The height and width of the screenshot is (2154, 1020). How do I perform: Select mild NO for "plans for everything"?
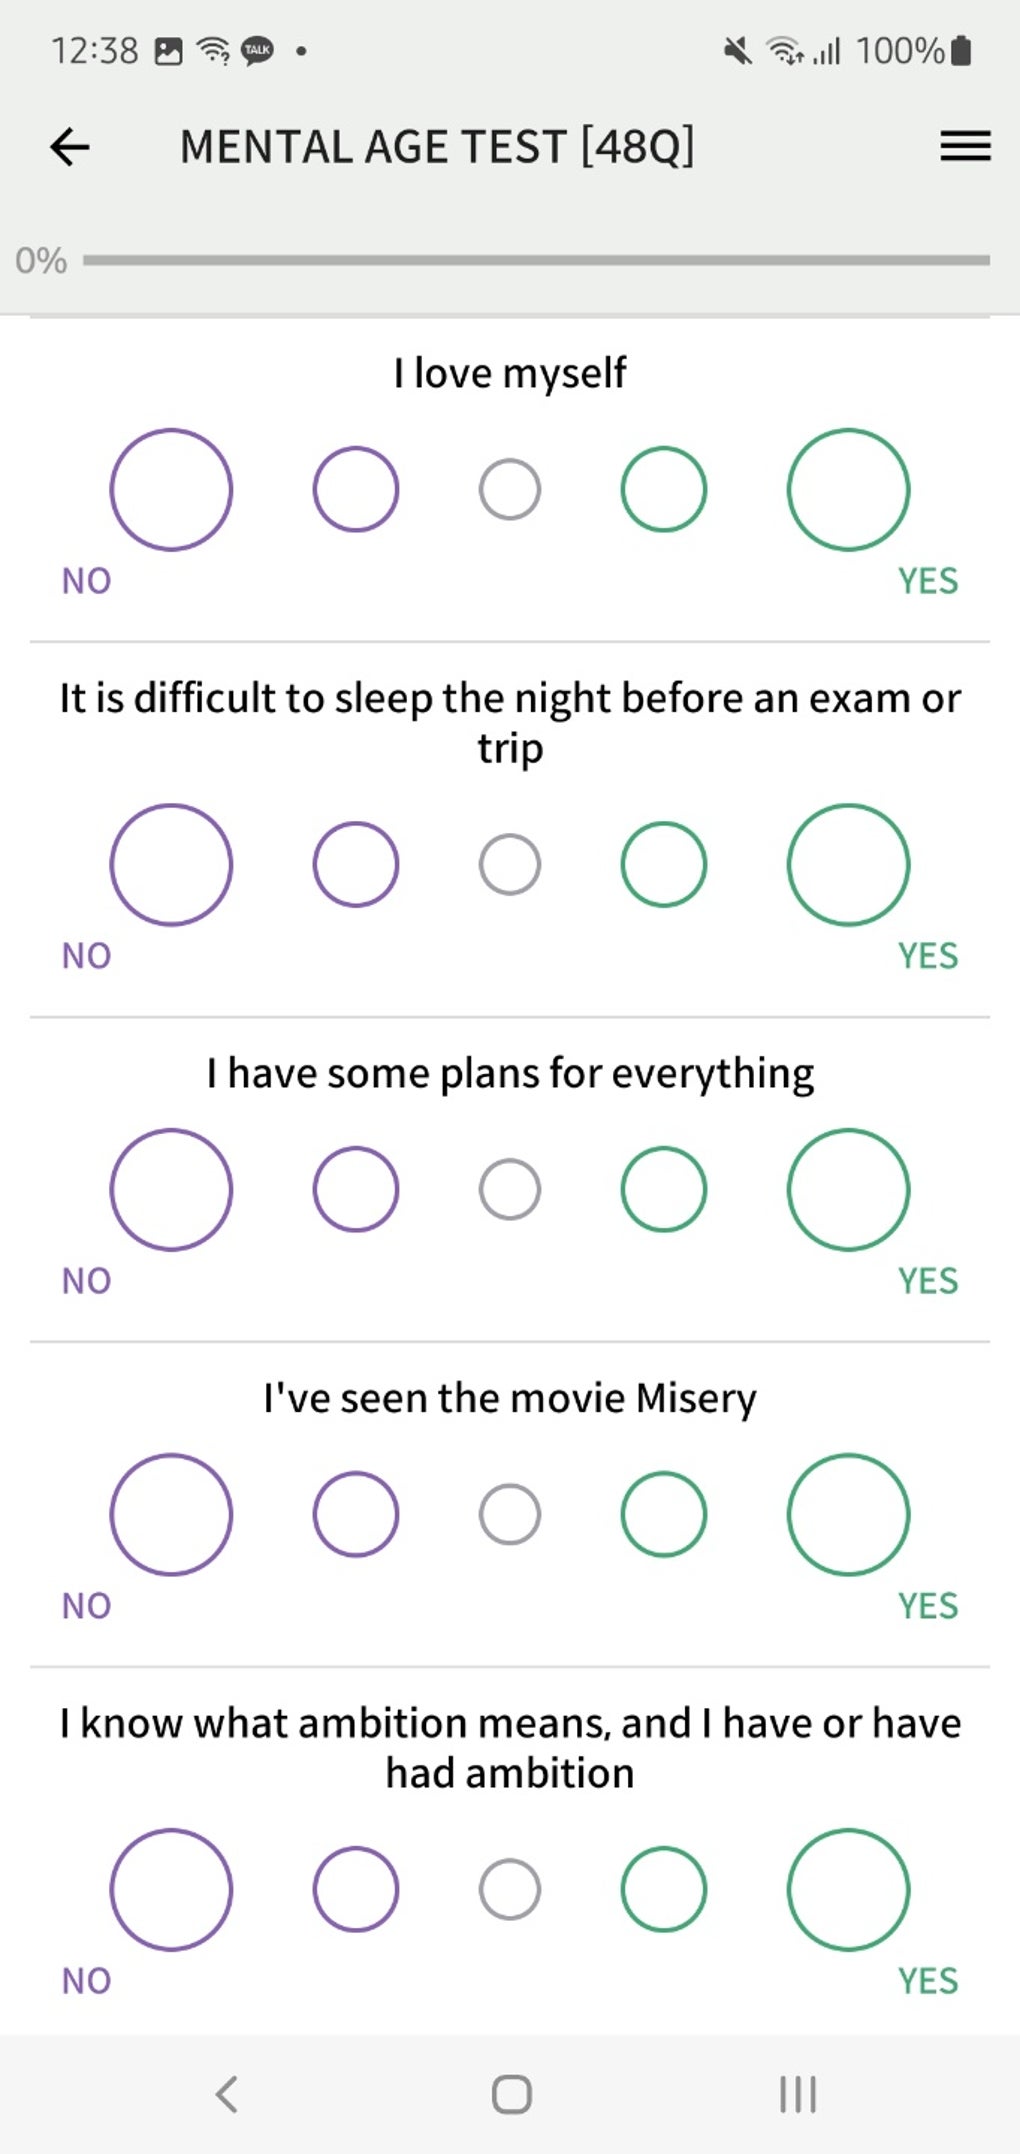[x=356, y=1190]
